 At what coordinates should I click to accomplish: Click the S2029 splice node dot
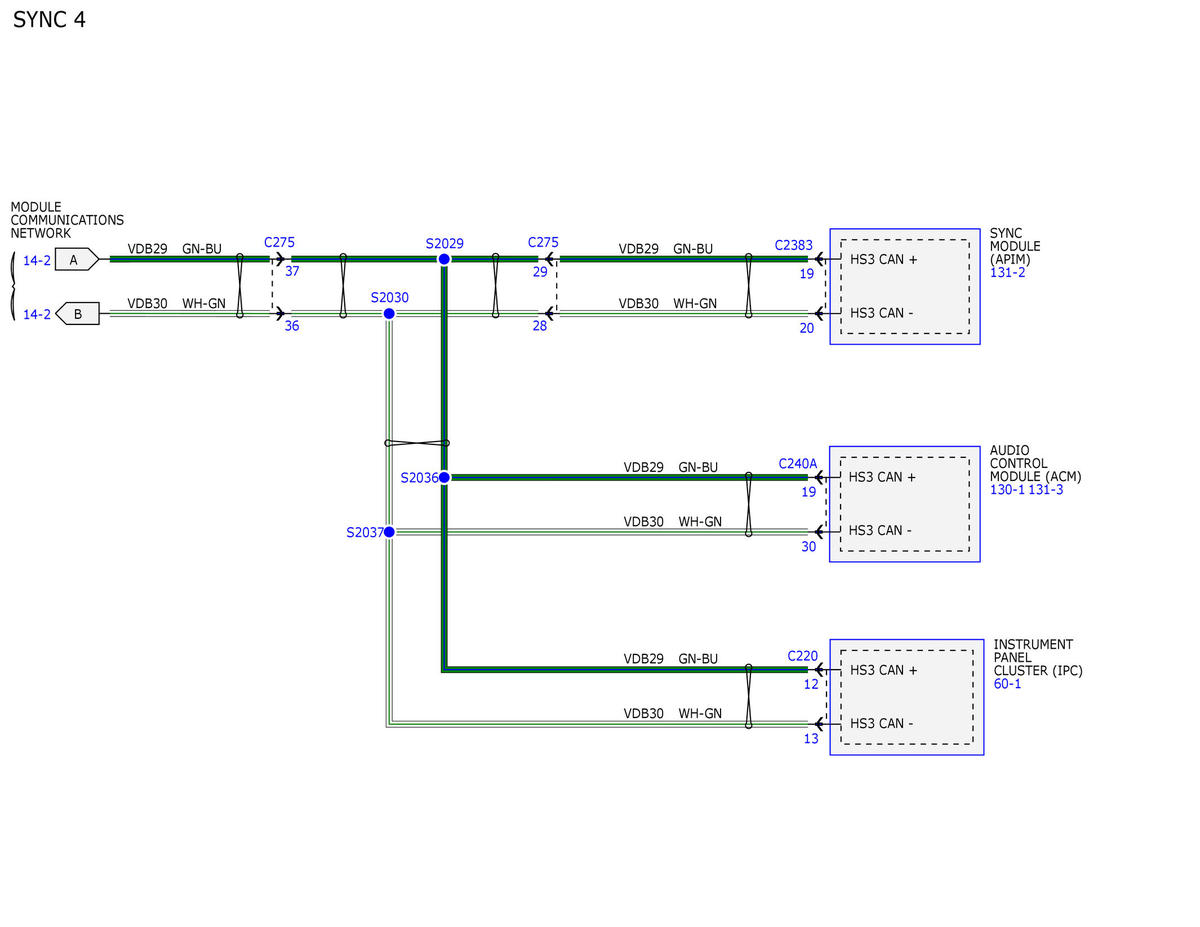click(444, 259)
